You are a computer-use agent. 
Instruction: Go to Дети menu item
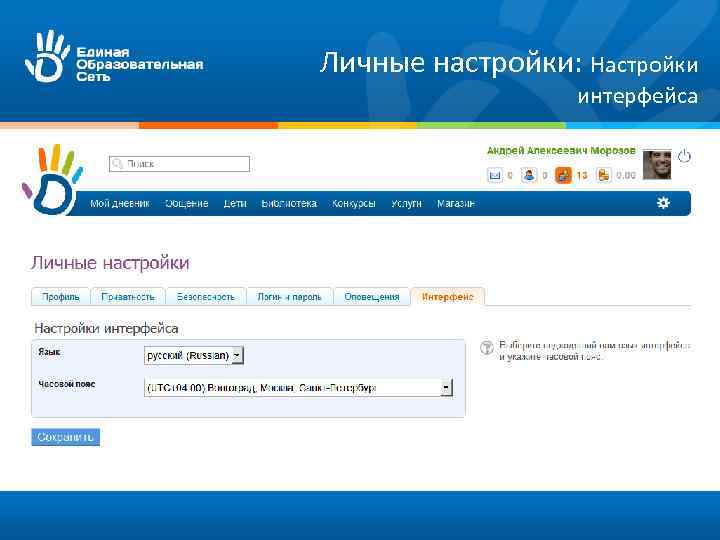click(235, 203)
